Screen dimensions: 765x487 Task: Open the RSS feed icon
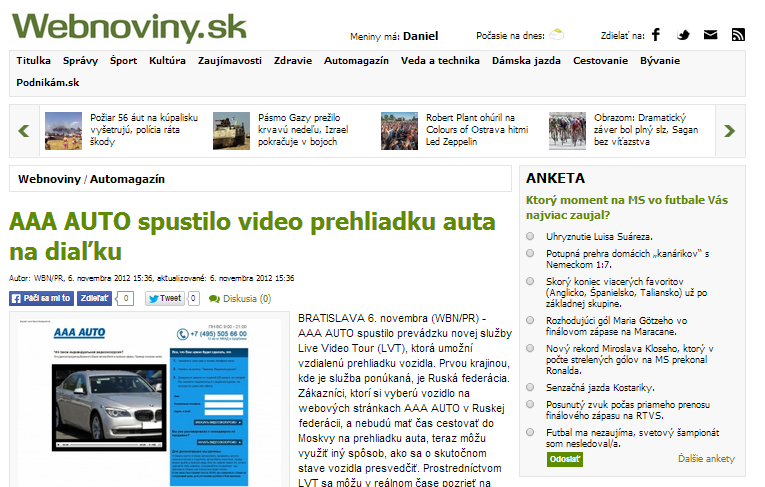pos(738,35)
